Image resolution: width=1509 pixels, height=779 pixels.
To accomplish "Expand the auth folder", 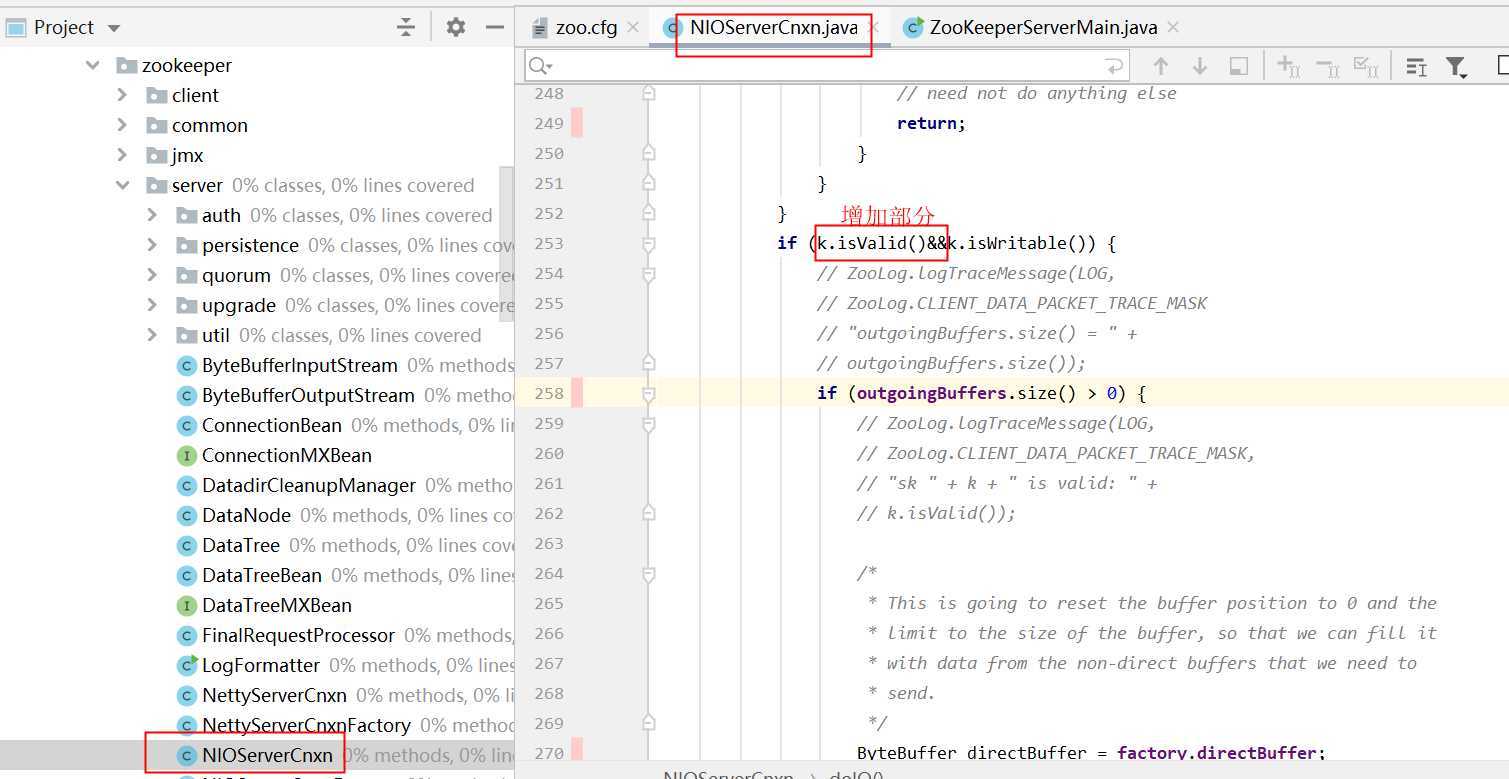I will click(152, 215).
